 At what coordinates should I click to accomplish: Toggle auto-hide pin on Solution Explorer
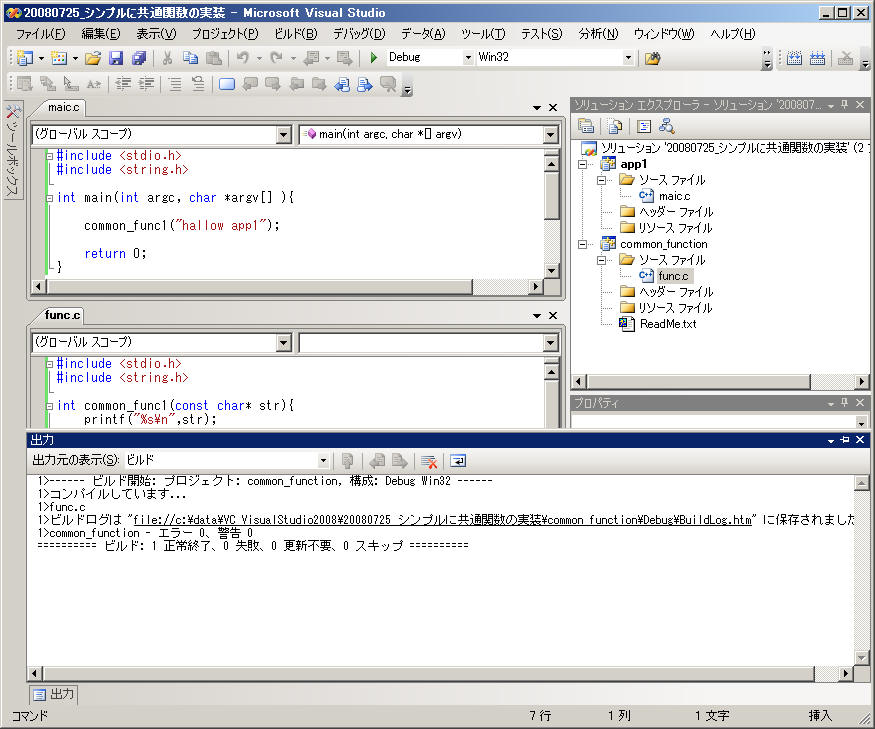[845, 105]
